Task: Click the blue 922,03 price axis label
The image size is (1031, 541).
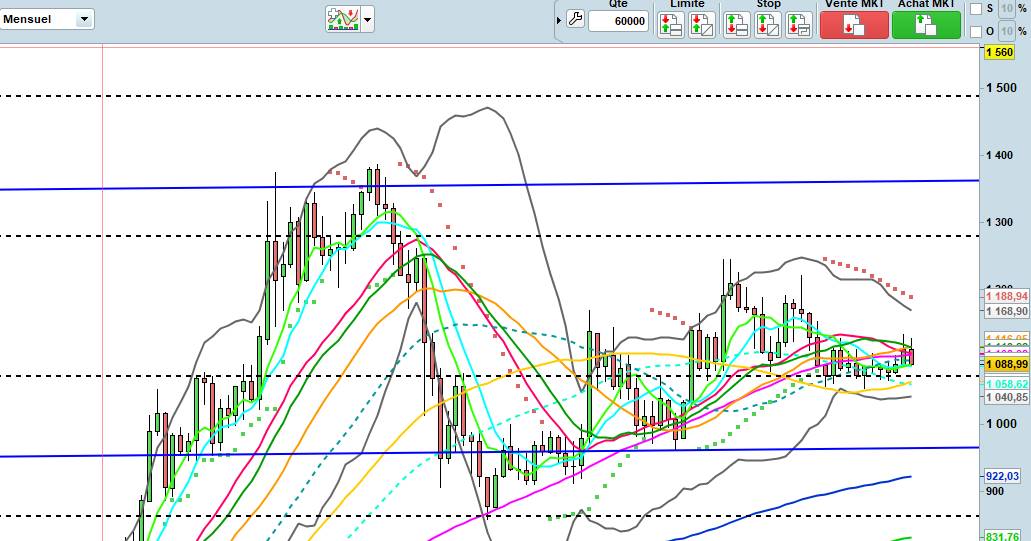Action: click(1003, 477)
